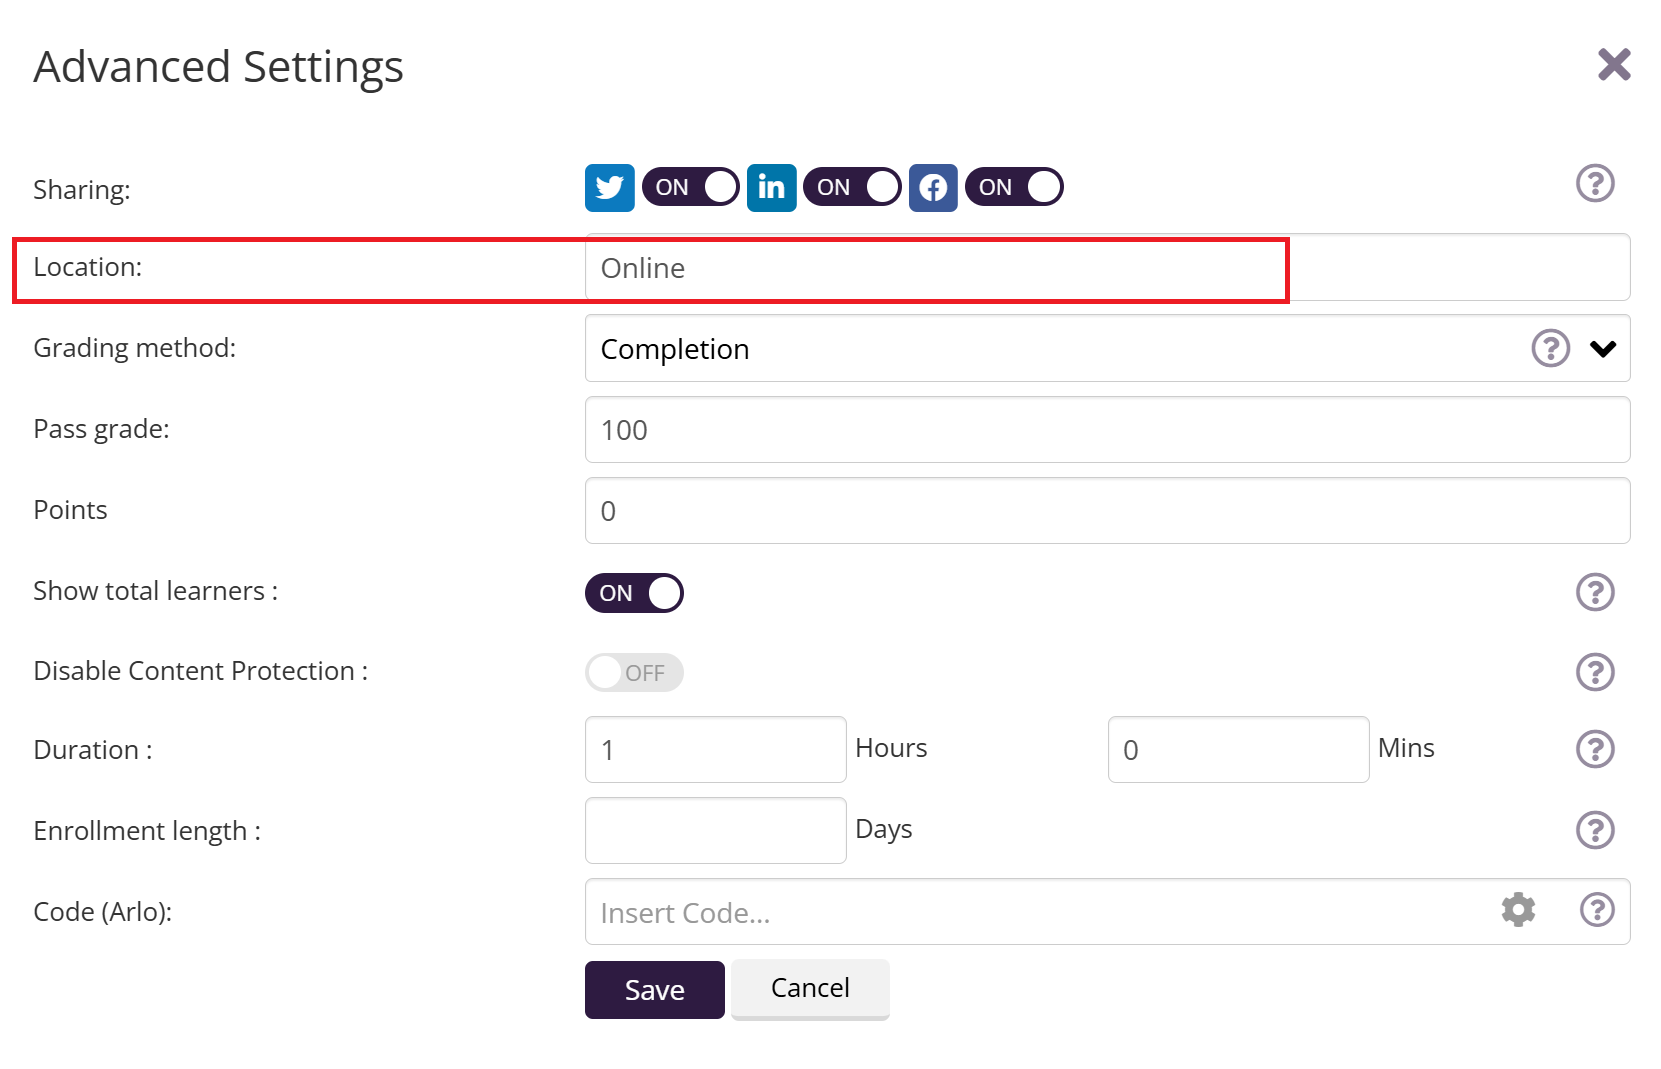Turn off the LinkedIn sharing toggle

(x=852, y=188)
